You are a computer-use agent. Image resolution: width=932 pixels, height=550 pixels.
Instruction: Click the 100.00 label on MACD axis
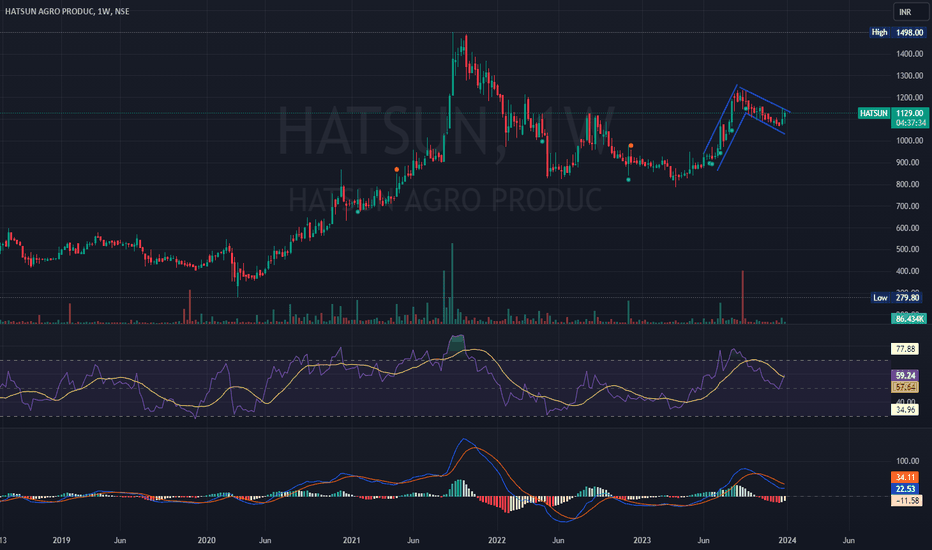point(907,461)
